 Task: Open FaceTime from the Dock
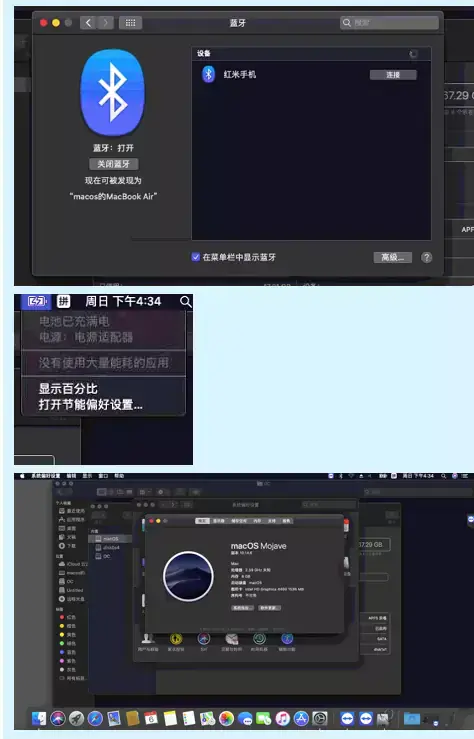263,718
